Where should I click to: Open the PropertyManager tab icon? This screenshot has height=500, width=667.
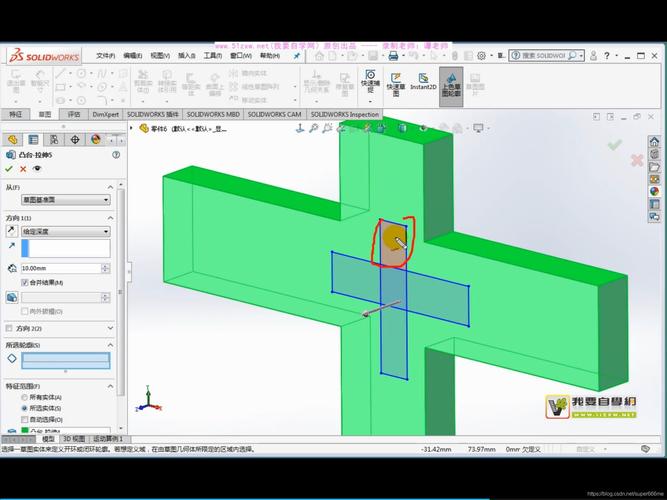click(33, 140)
